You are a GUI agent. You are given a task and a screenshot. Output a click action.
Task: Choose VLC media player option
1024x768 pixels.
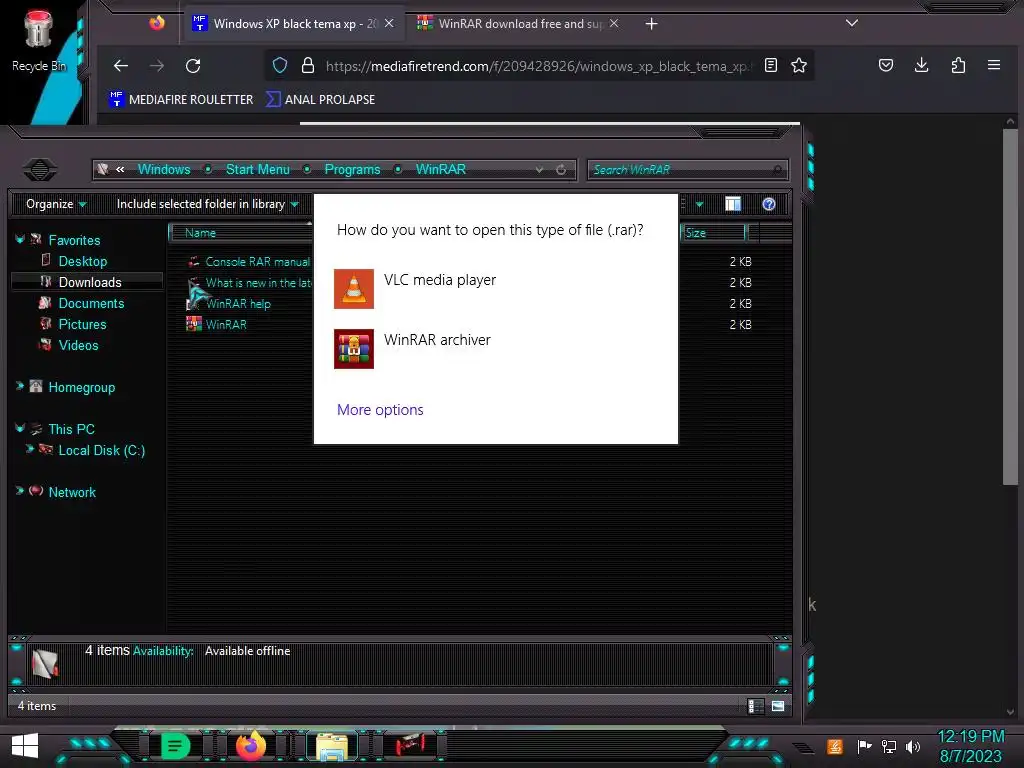click(496, 289)
